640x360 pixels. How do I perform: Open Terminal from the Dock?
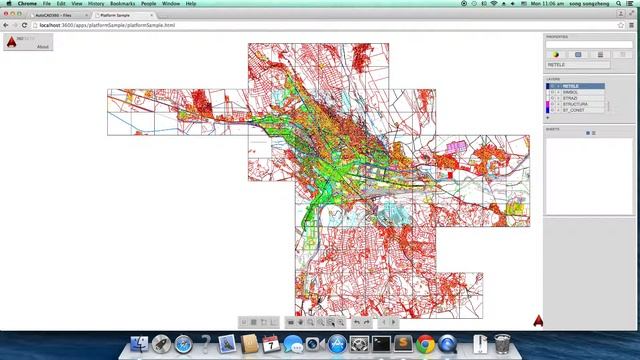point(381,344)
